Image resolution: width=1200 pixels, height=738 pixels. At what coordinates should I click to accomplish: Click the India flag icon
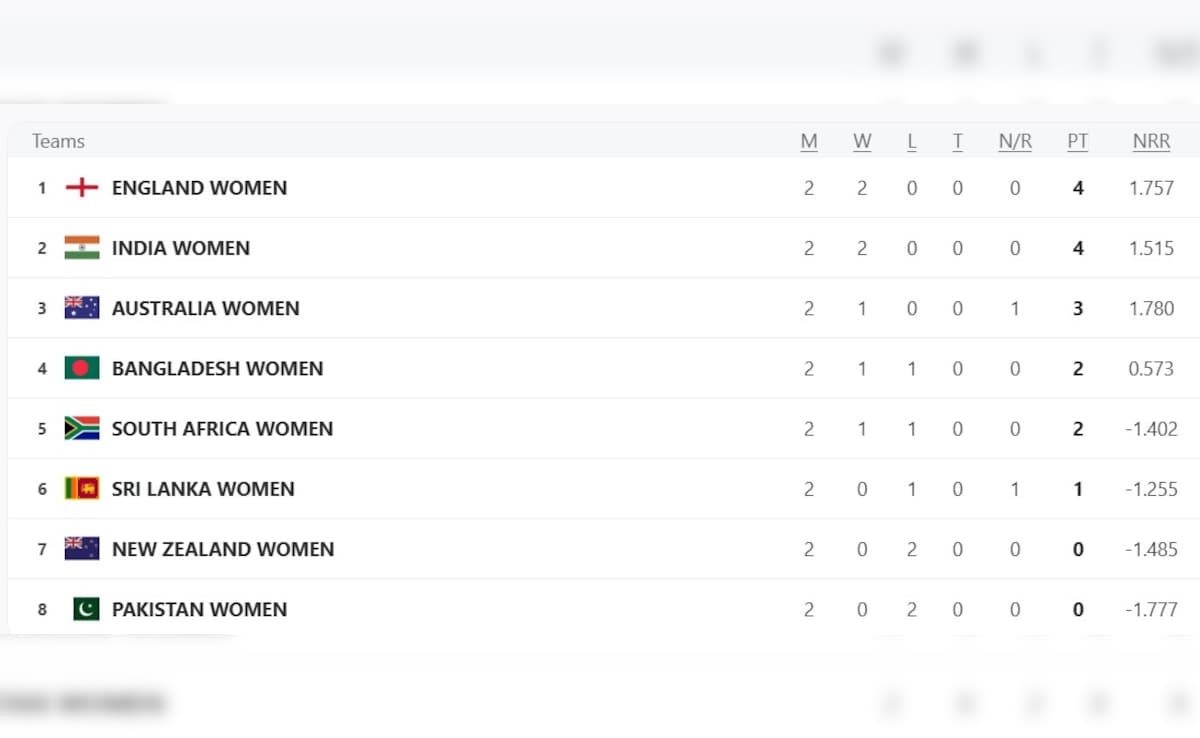82,248
